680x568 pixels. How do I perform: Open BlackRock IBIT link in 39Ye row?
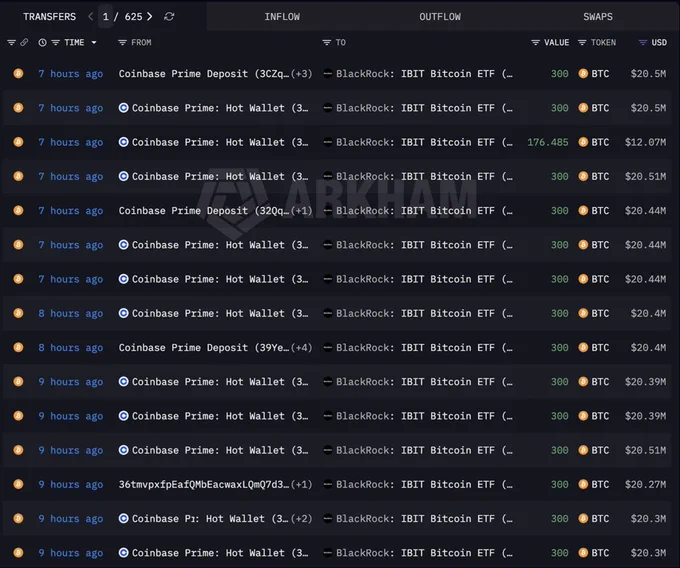[424, 347]
